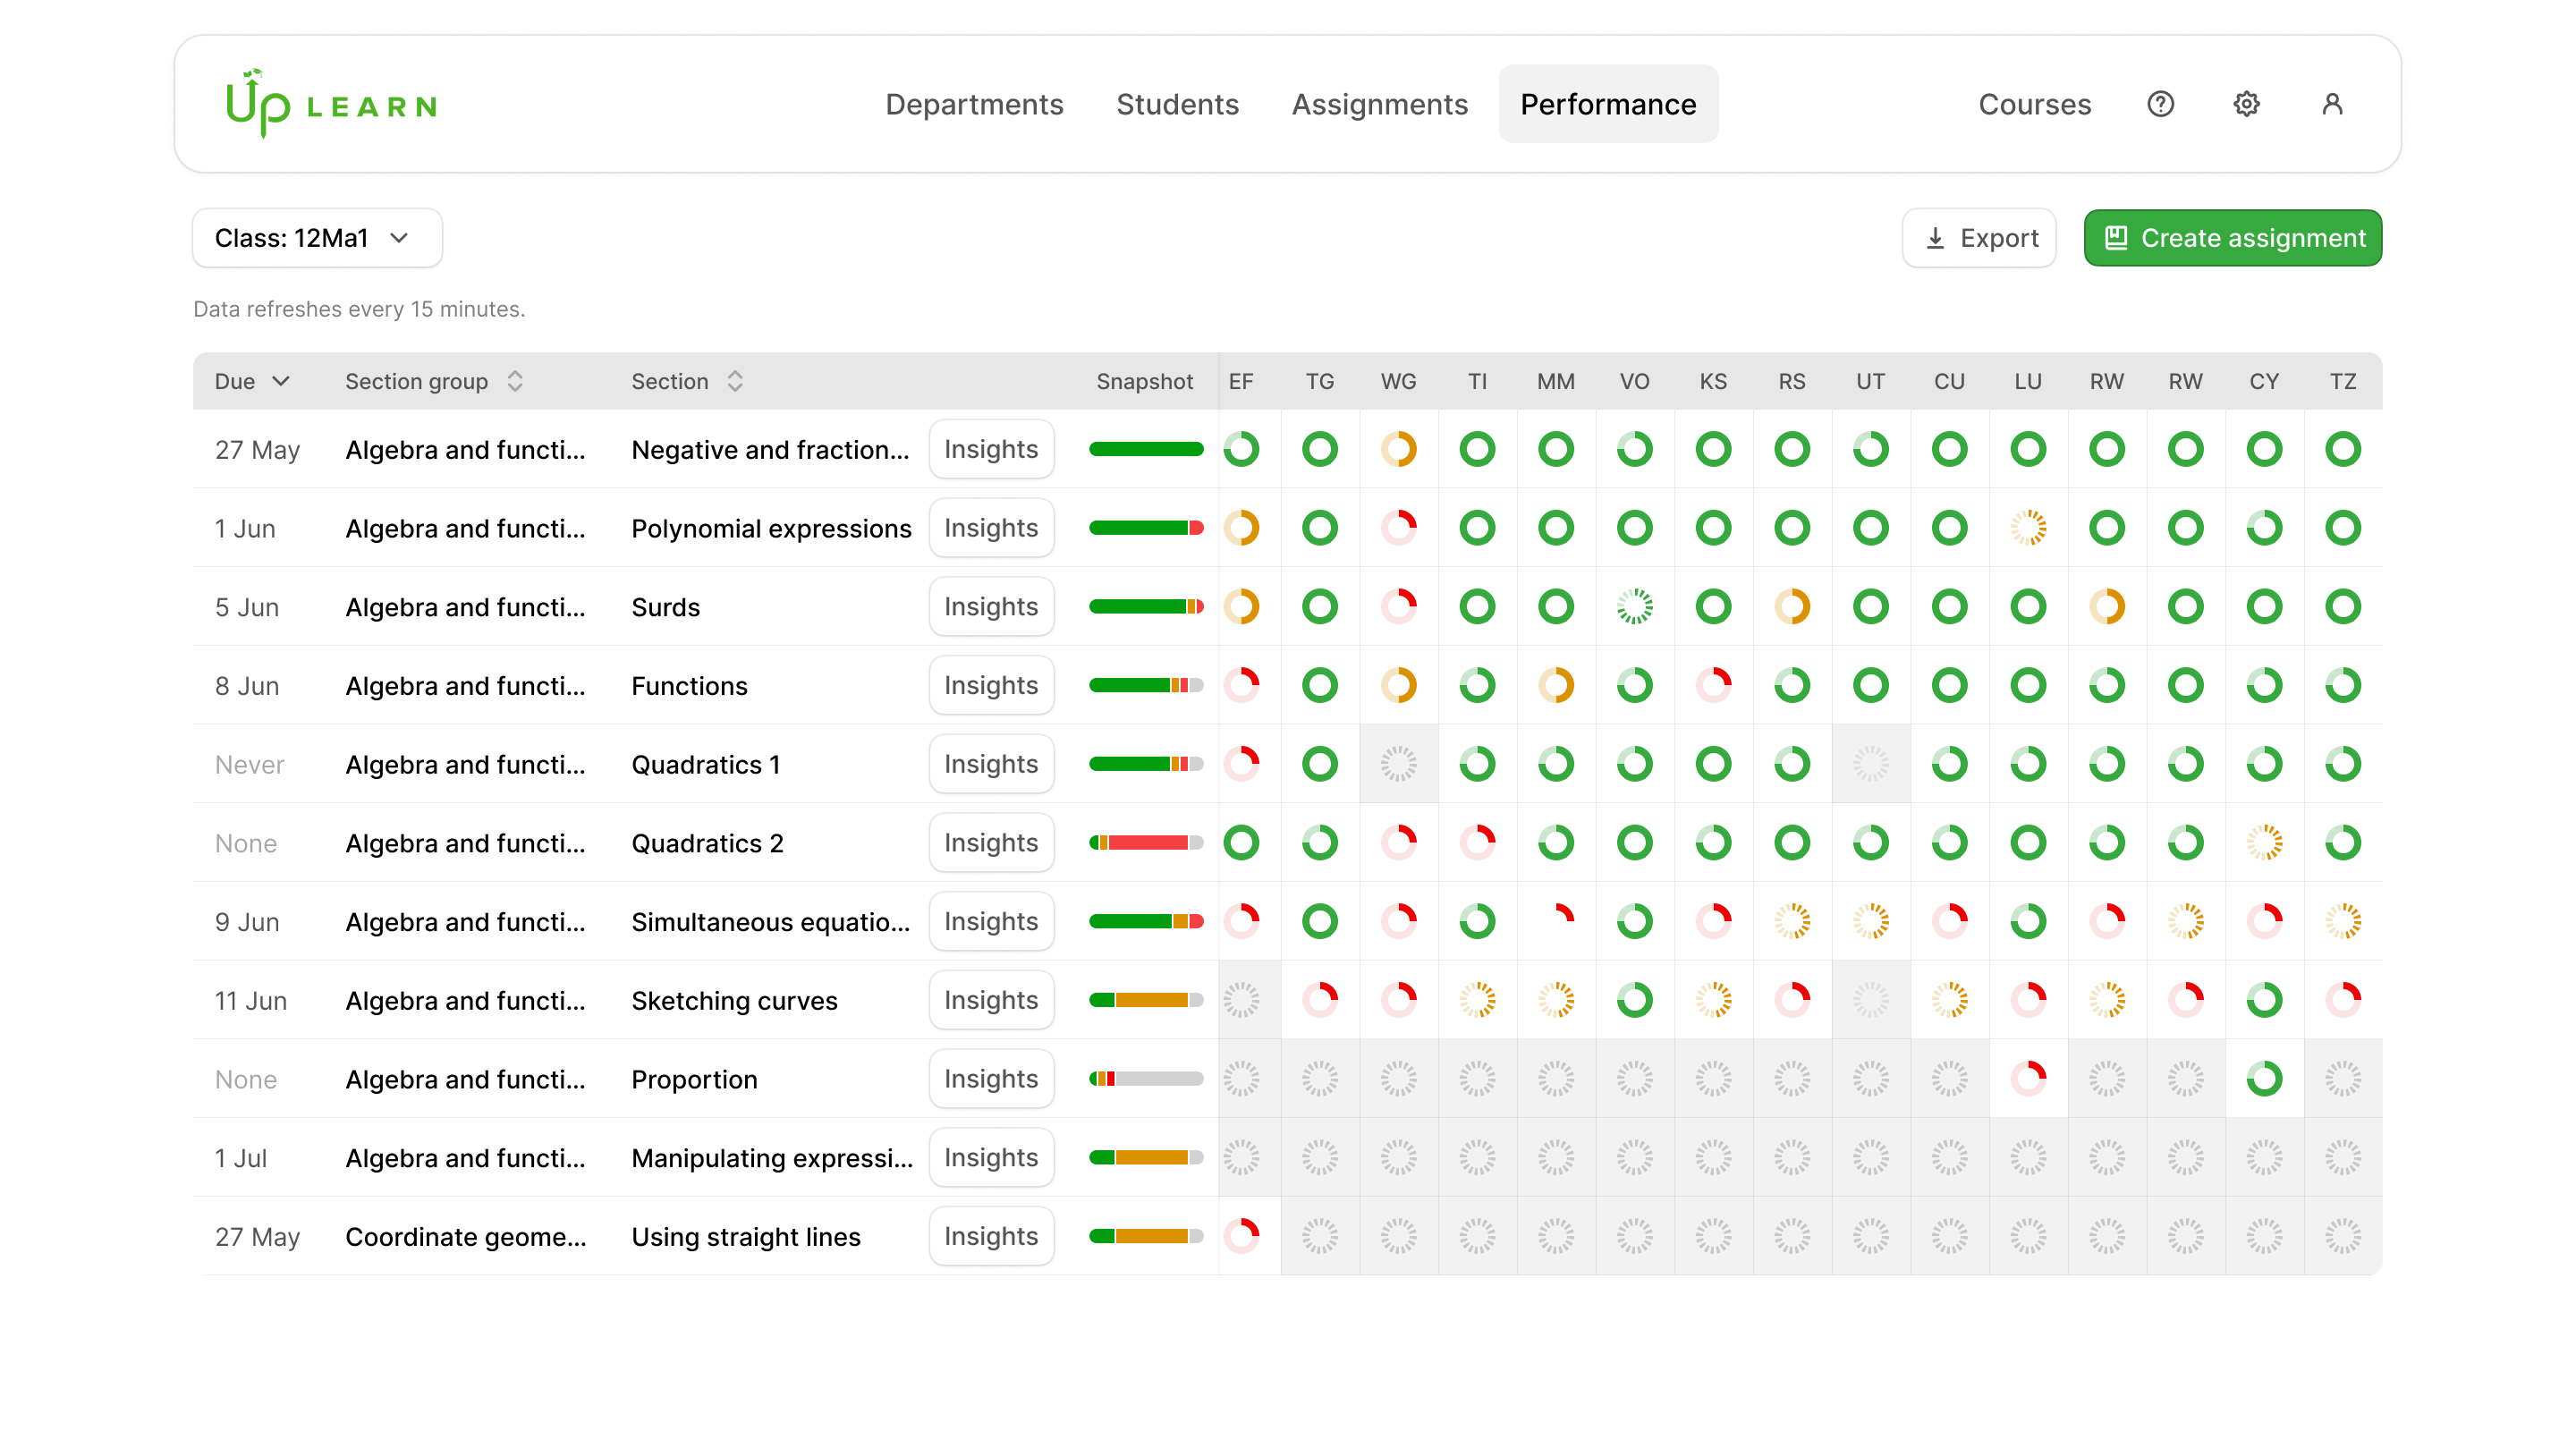2576x1431 pixels.
Task: Switch to the Assignments tab
Action: (1379, 104)
